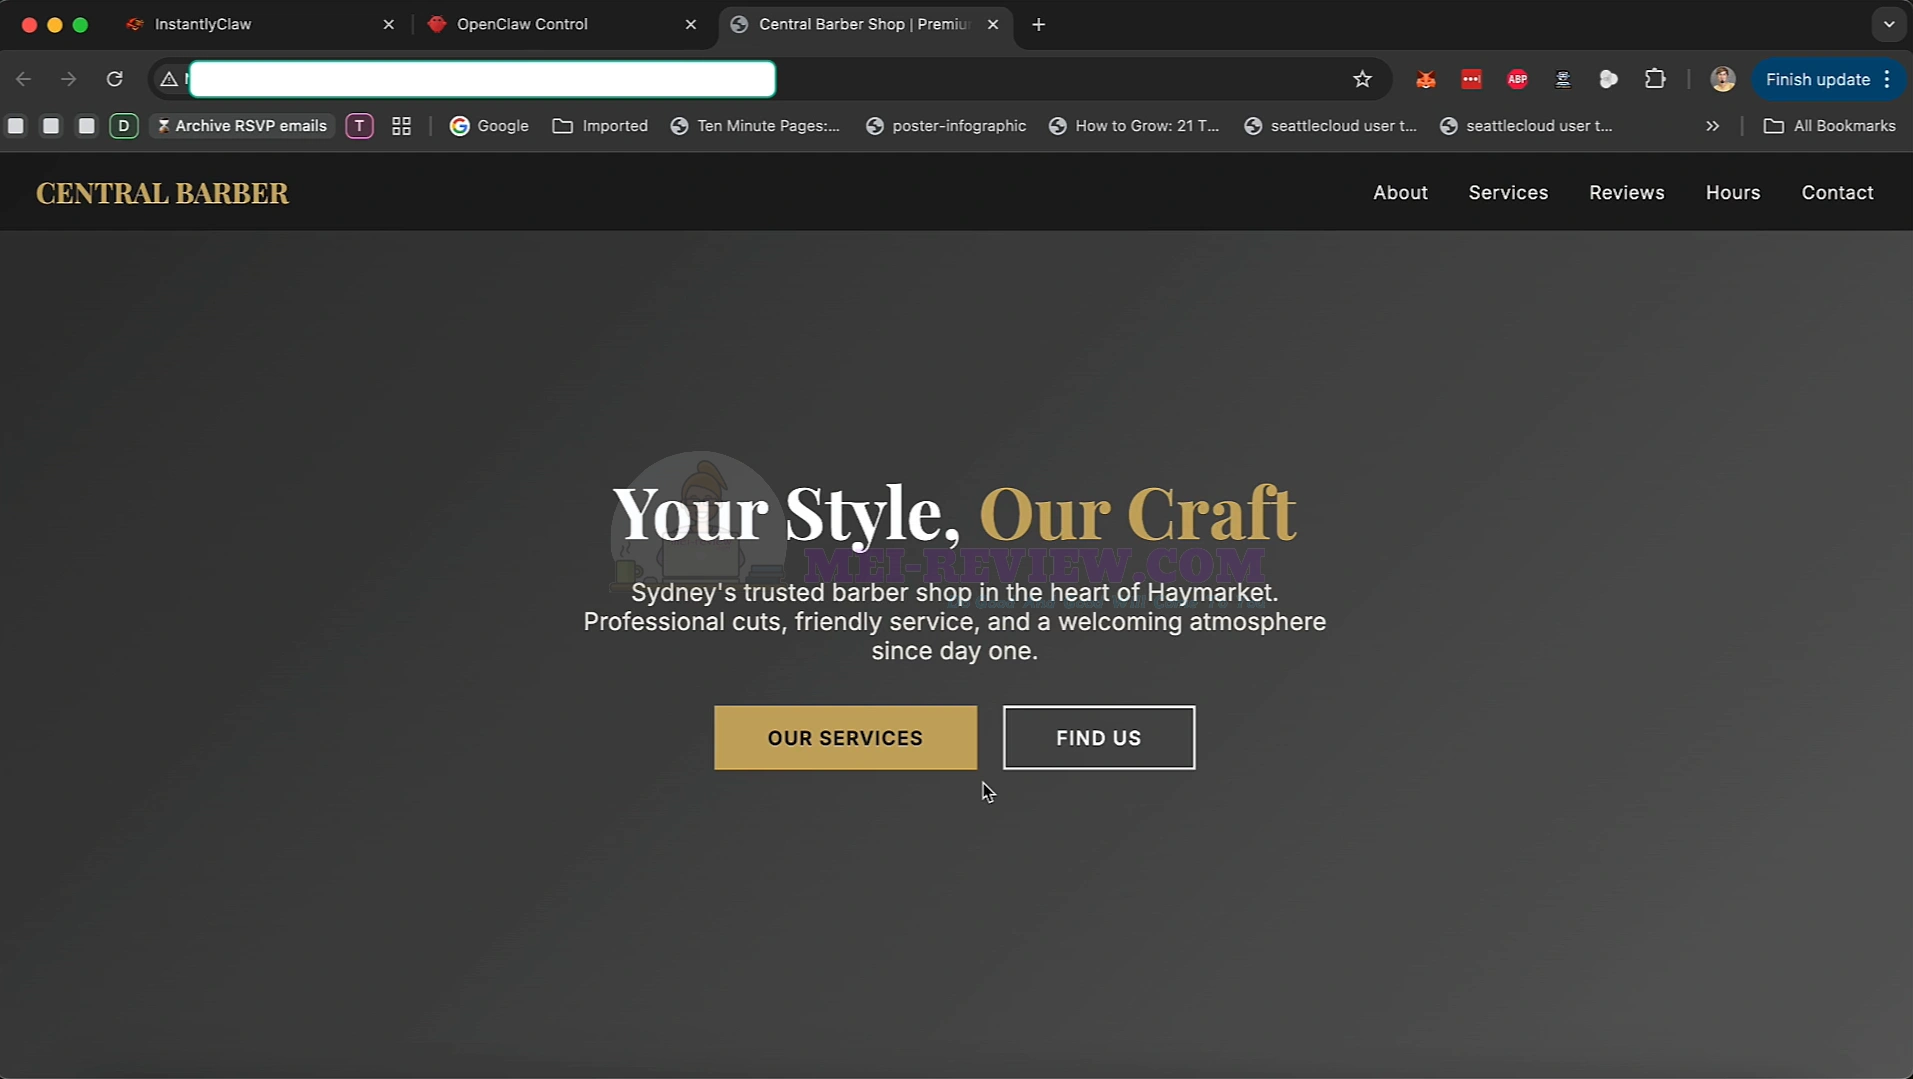Bookmark this page with the star
The image size is (1913, 1079).
pyautogui.click(x=1362, y=79)
